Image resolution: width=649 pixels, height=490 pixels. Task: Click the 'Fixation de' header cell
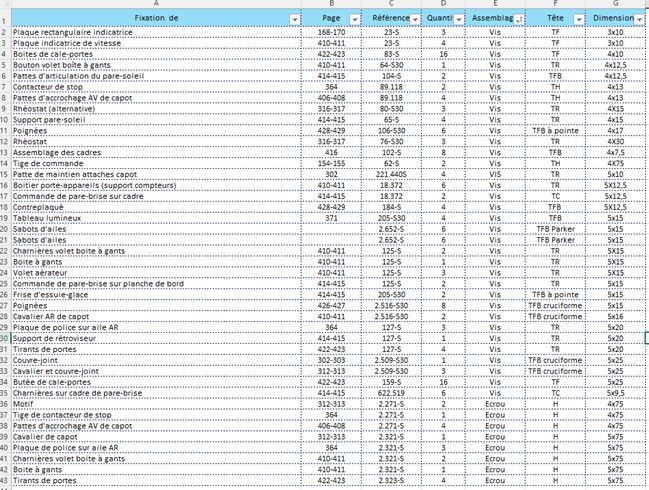tap(156, 18)
